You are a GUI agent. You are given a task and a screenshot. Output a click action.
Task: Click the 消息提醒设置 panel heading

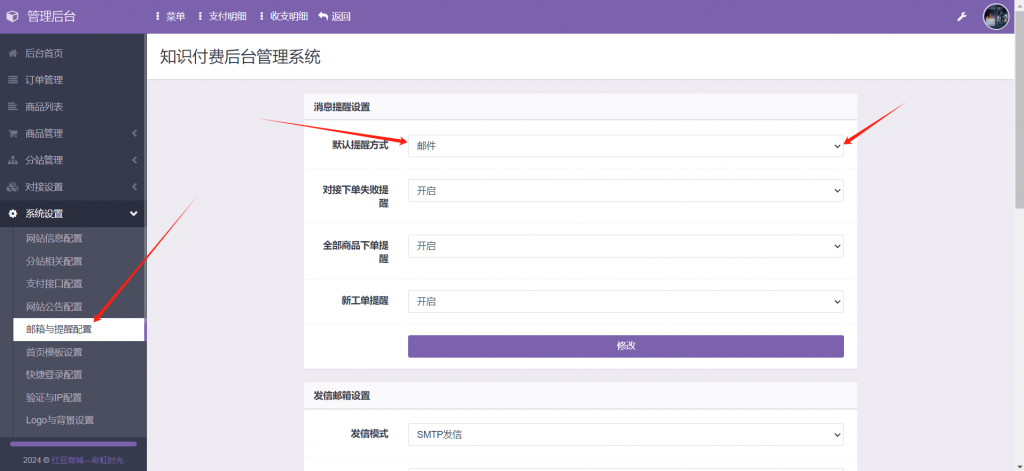tap(342, 107)
